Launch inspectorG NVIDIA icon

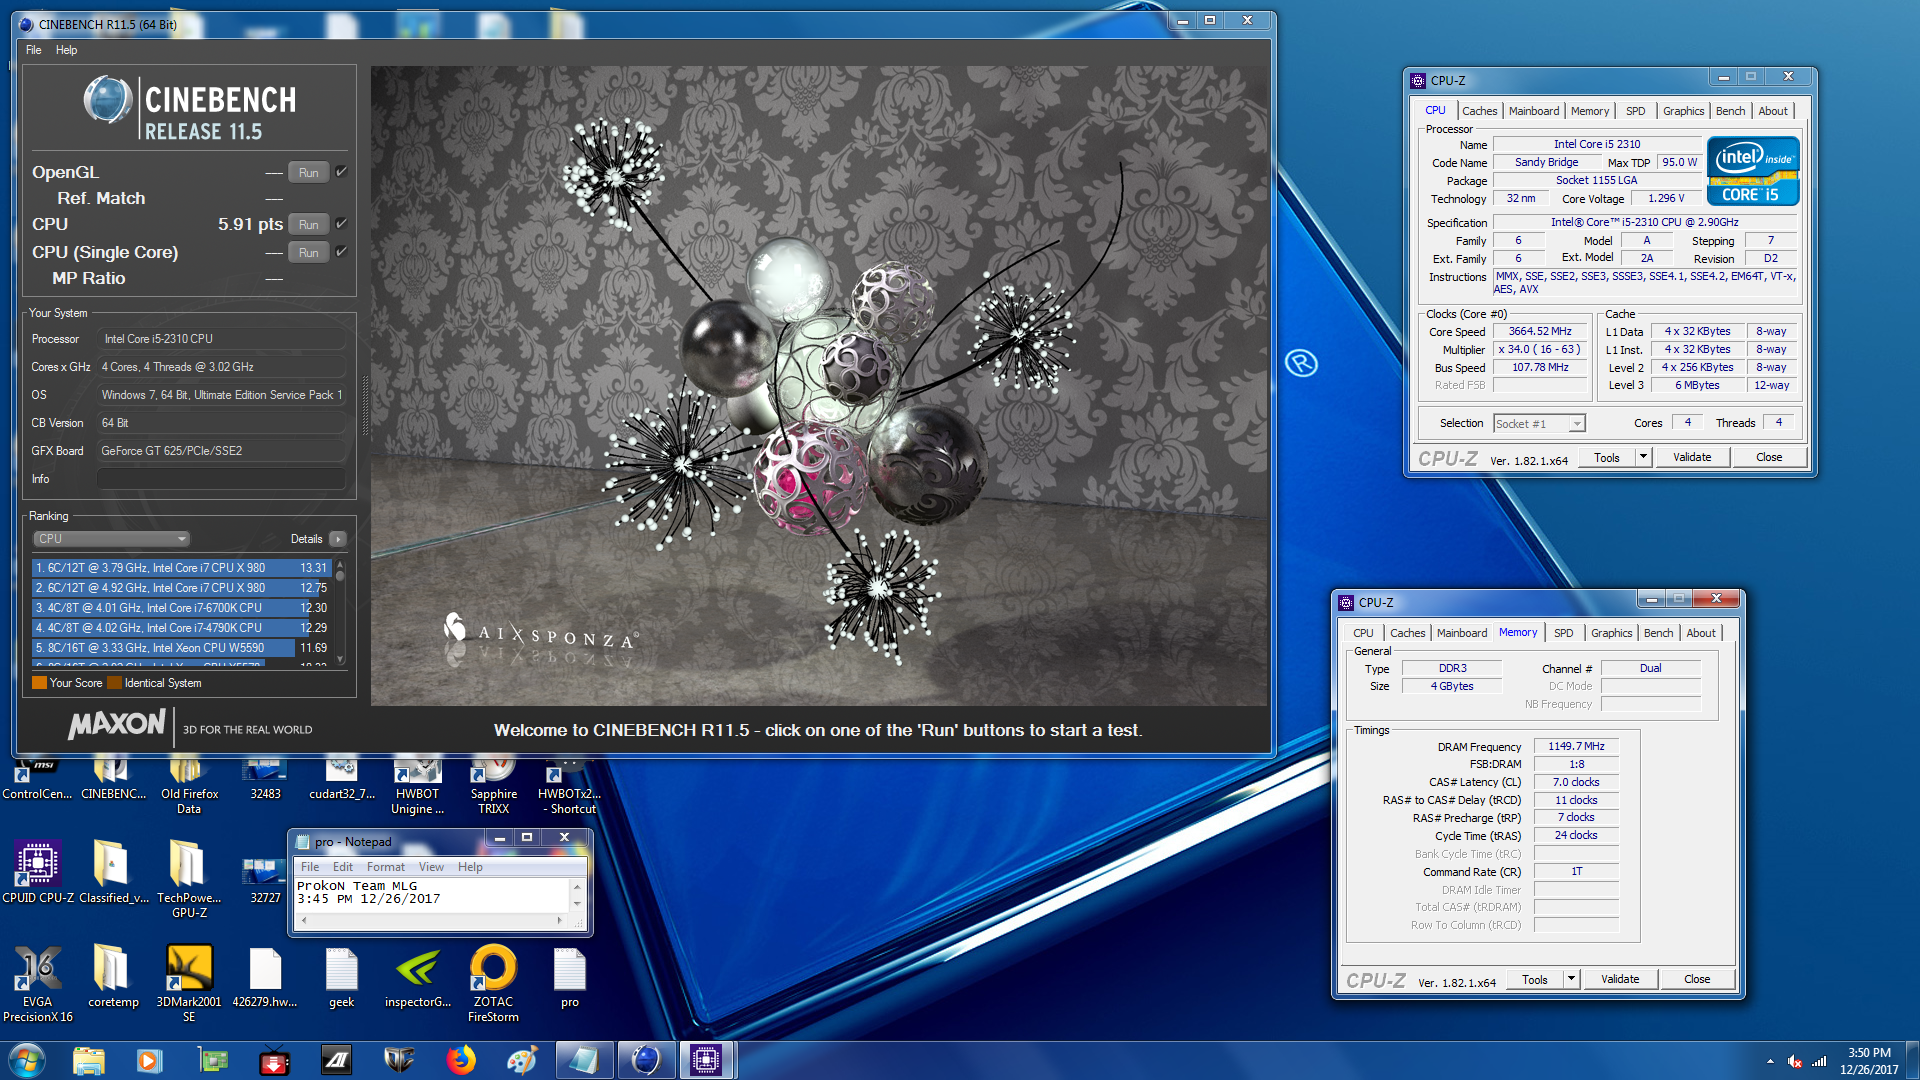pos(417,976)
